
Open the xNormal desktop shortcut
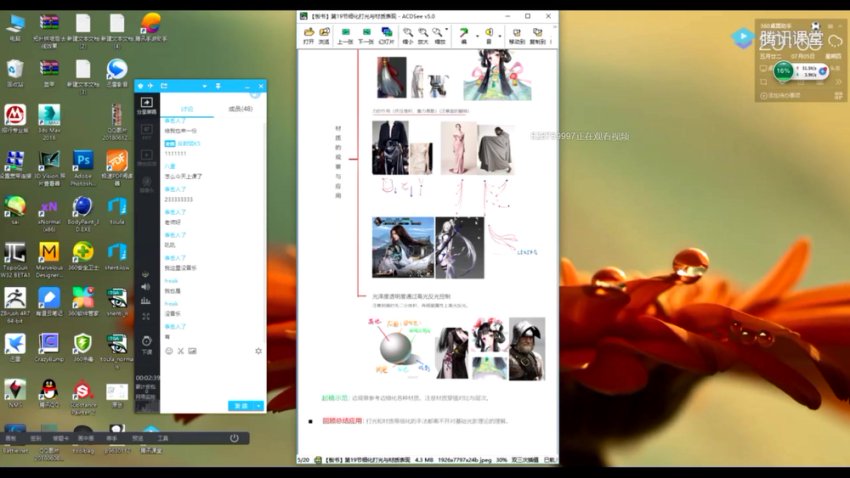coord(49,215)
